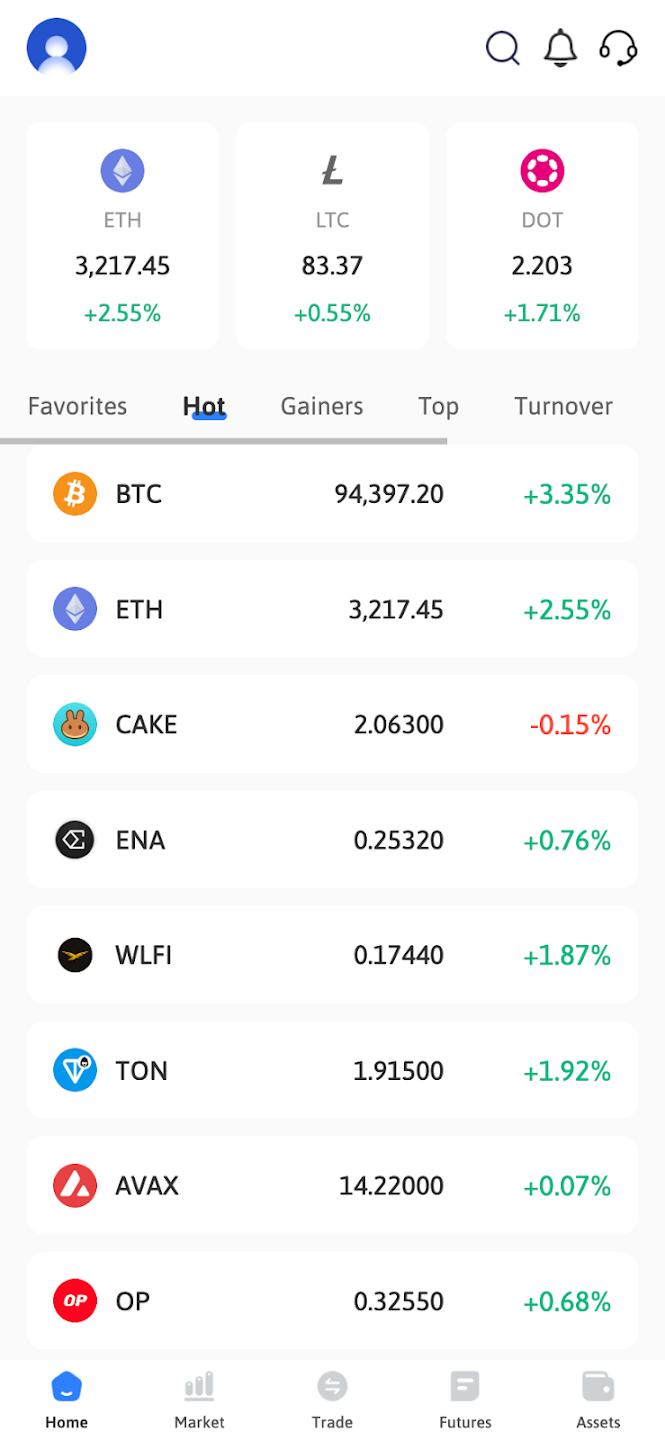
Task: Click the TON coin icon
Action: pyautogui.click(x=75, y=1070)
